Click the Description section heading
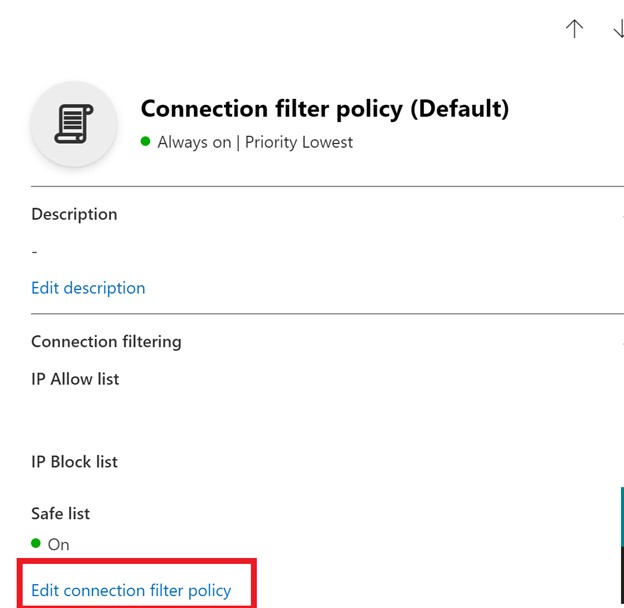The image size is (624, 608). coord(74,214)
